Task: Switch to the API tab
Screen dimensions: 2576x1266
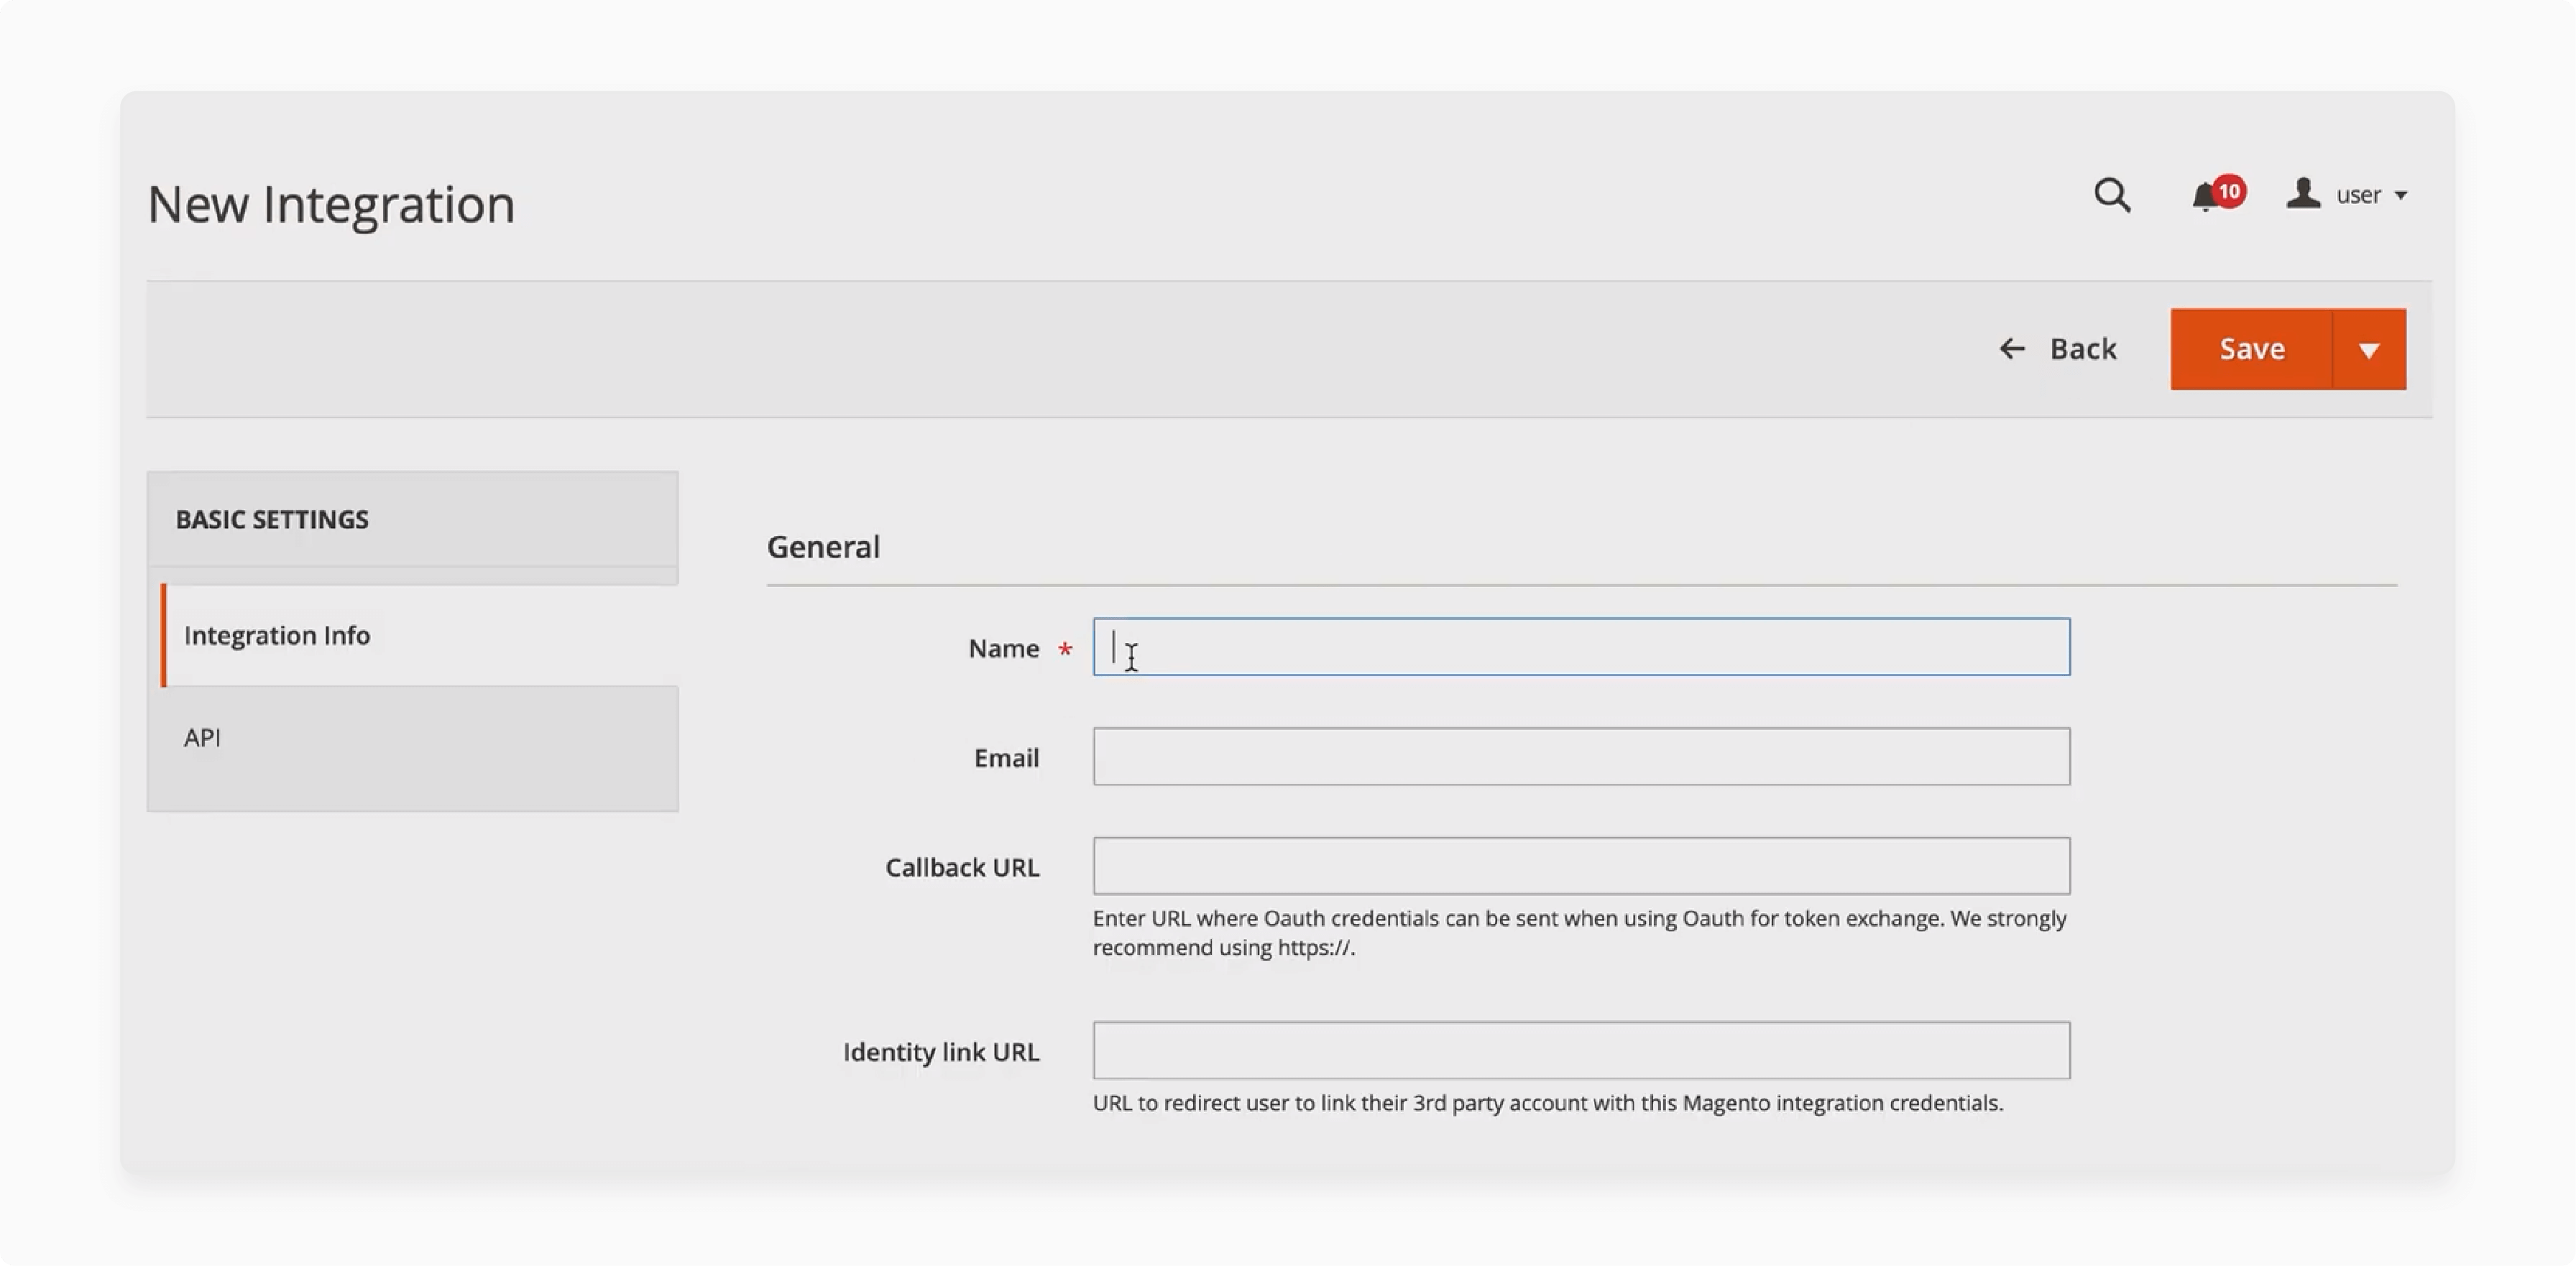Action: pos(413,738)
